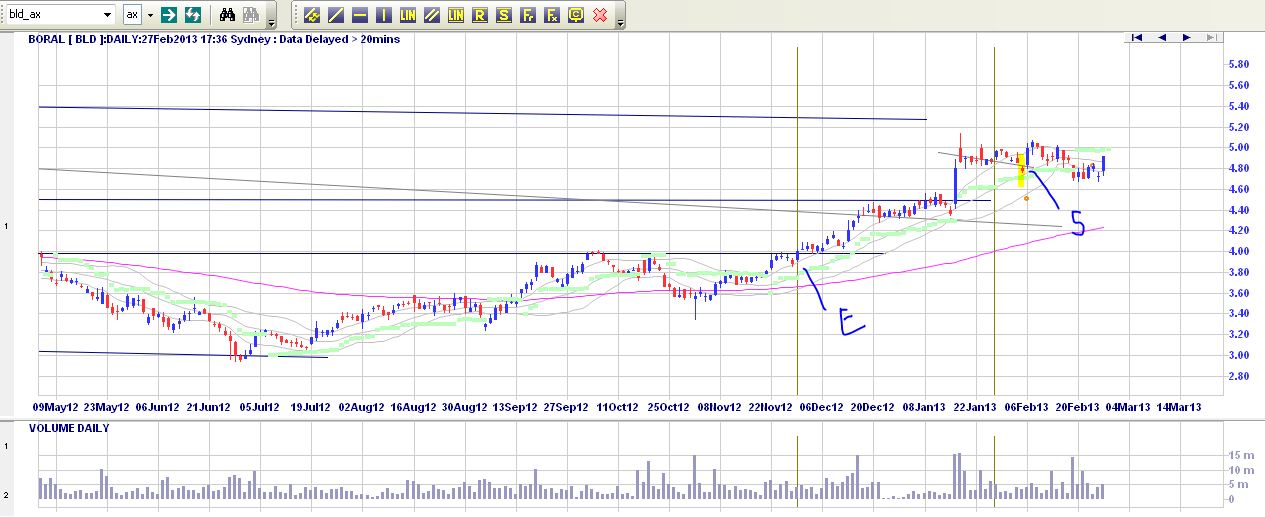Viewport: 1265px width, 517px height.
Task: Click the 22Jan13 date axis label
Action: [974, 408]
